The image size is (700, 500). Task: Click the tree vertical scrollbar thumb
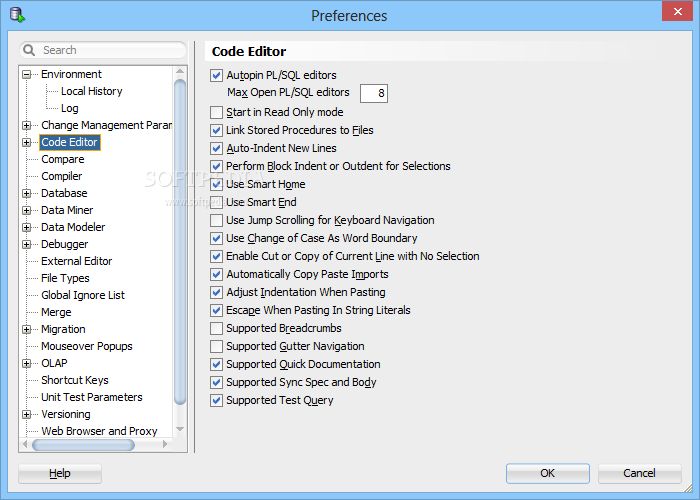180,242
